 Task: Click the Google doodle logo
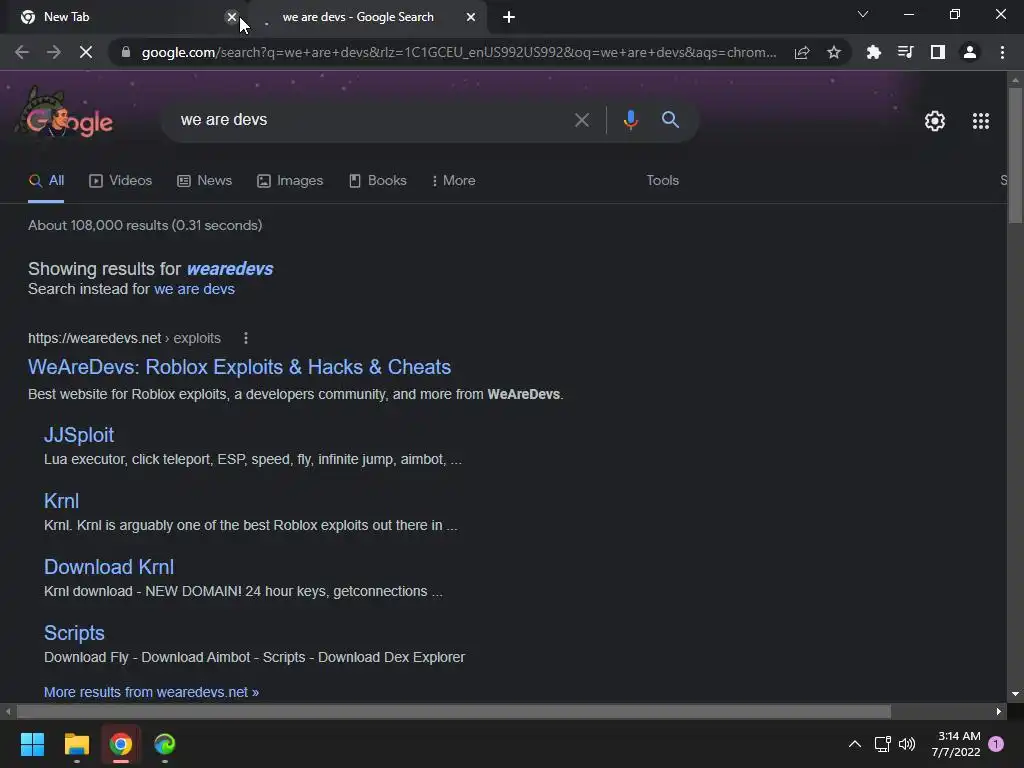[x=65, y=116]
